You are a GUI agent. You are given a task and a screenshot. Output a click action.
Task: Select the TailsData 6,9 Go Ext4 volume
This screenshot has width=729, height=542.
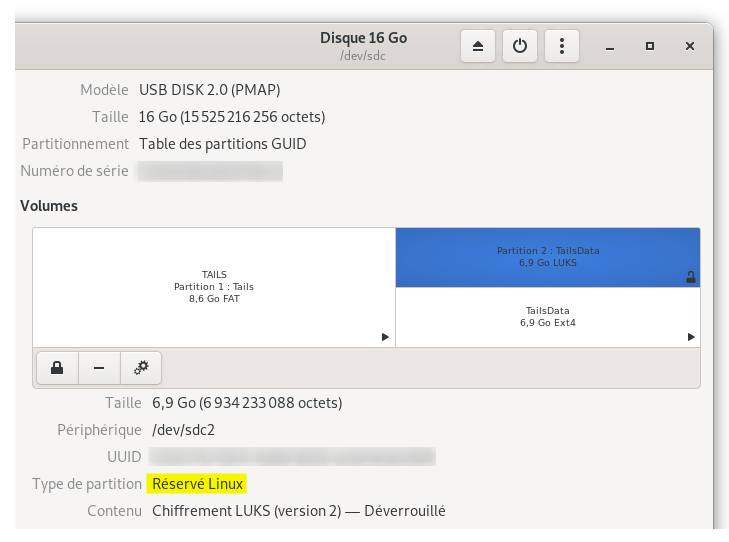(548, 317)
